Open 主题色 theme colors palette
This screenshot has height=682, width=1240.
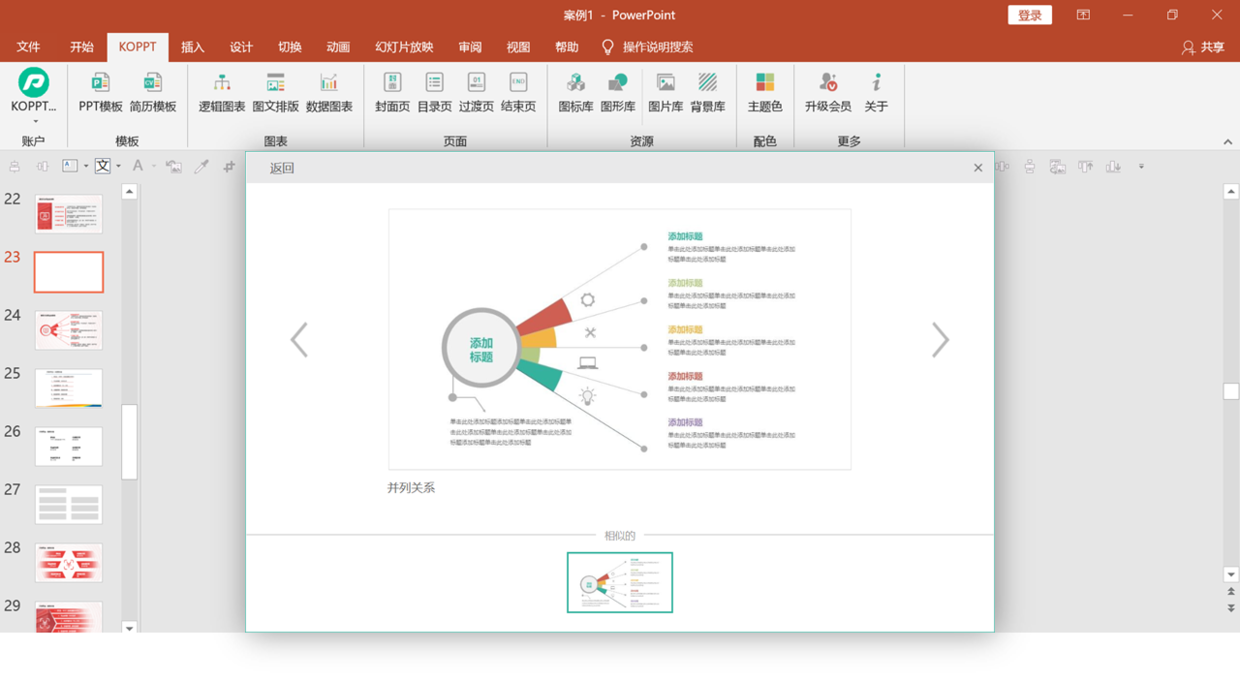click(765, 93)
